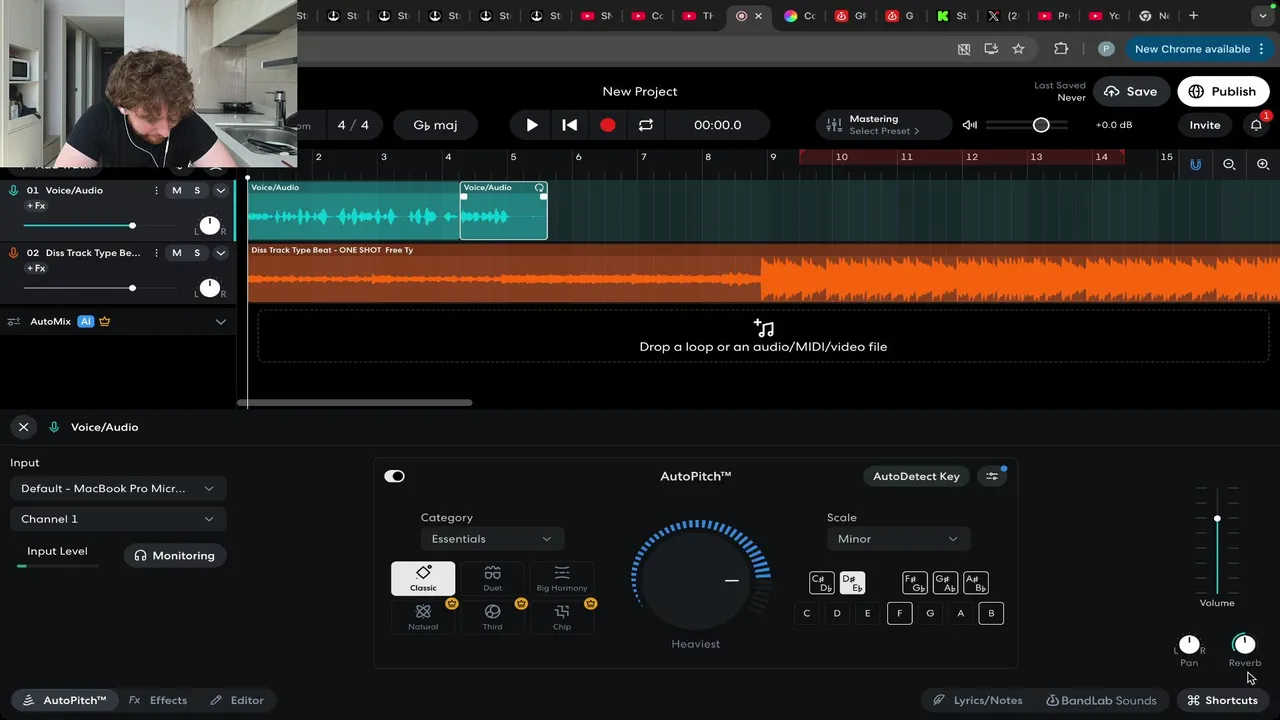
Task: Open options menu for Diss Track track
Action: coord(156,253)
